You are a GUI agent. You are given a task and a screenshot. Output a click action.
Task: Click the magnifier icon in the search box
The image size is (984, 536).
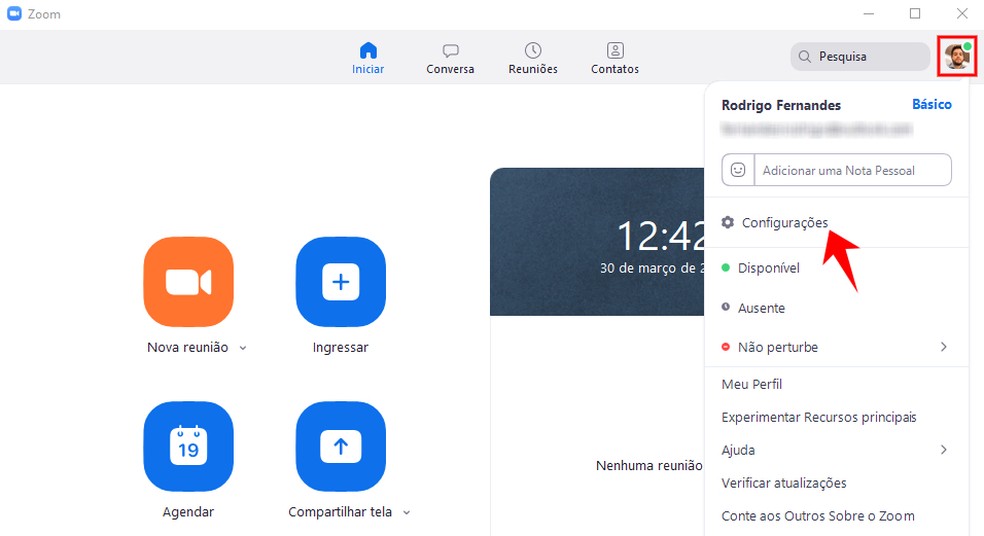click(x=805, y=56)
